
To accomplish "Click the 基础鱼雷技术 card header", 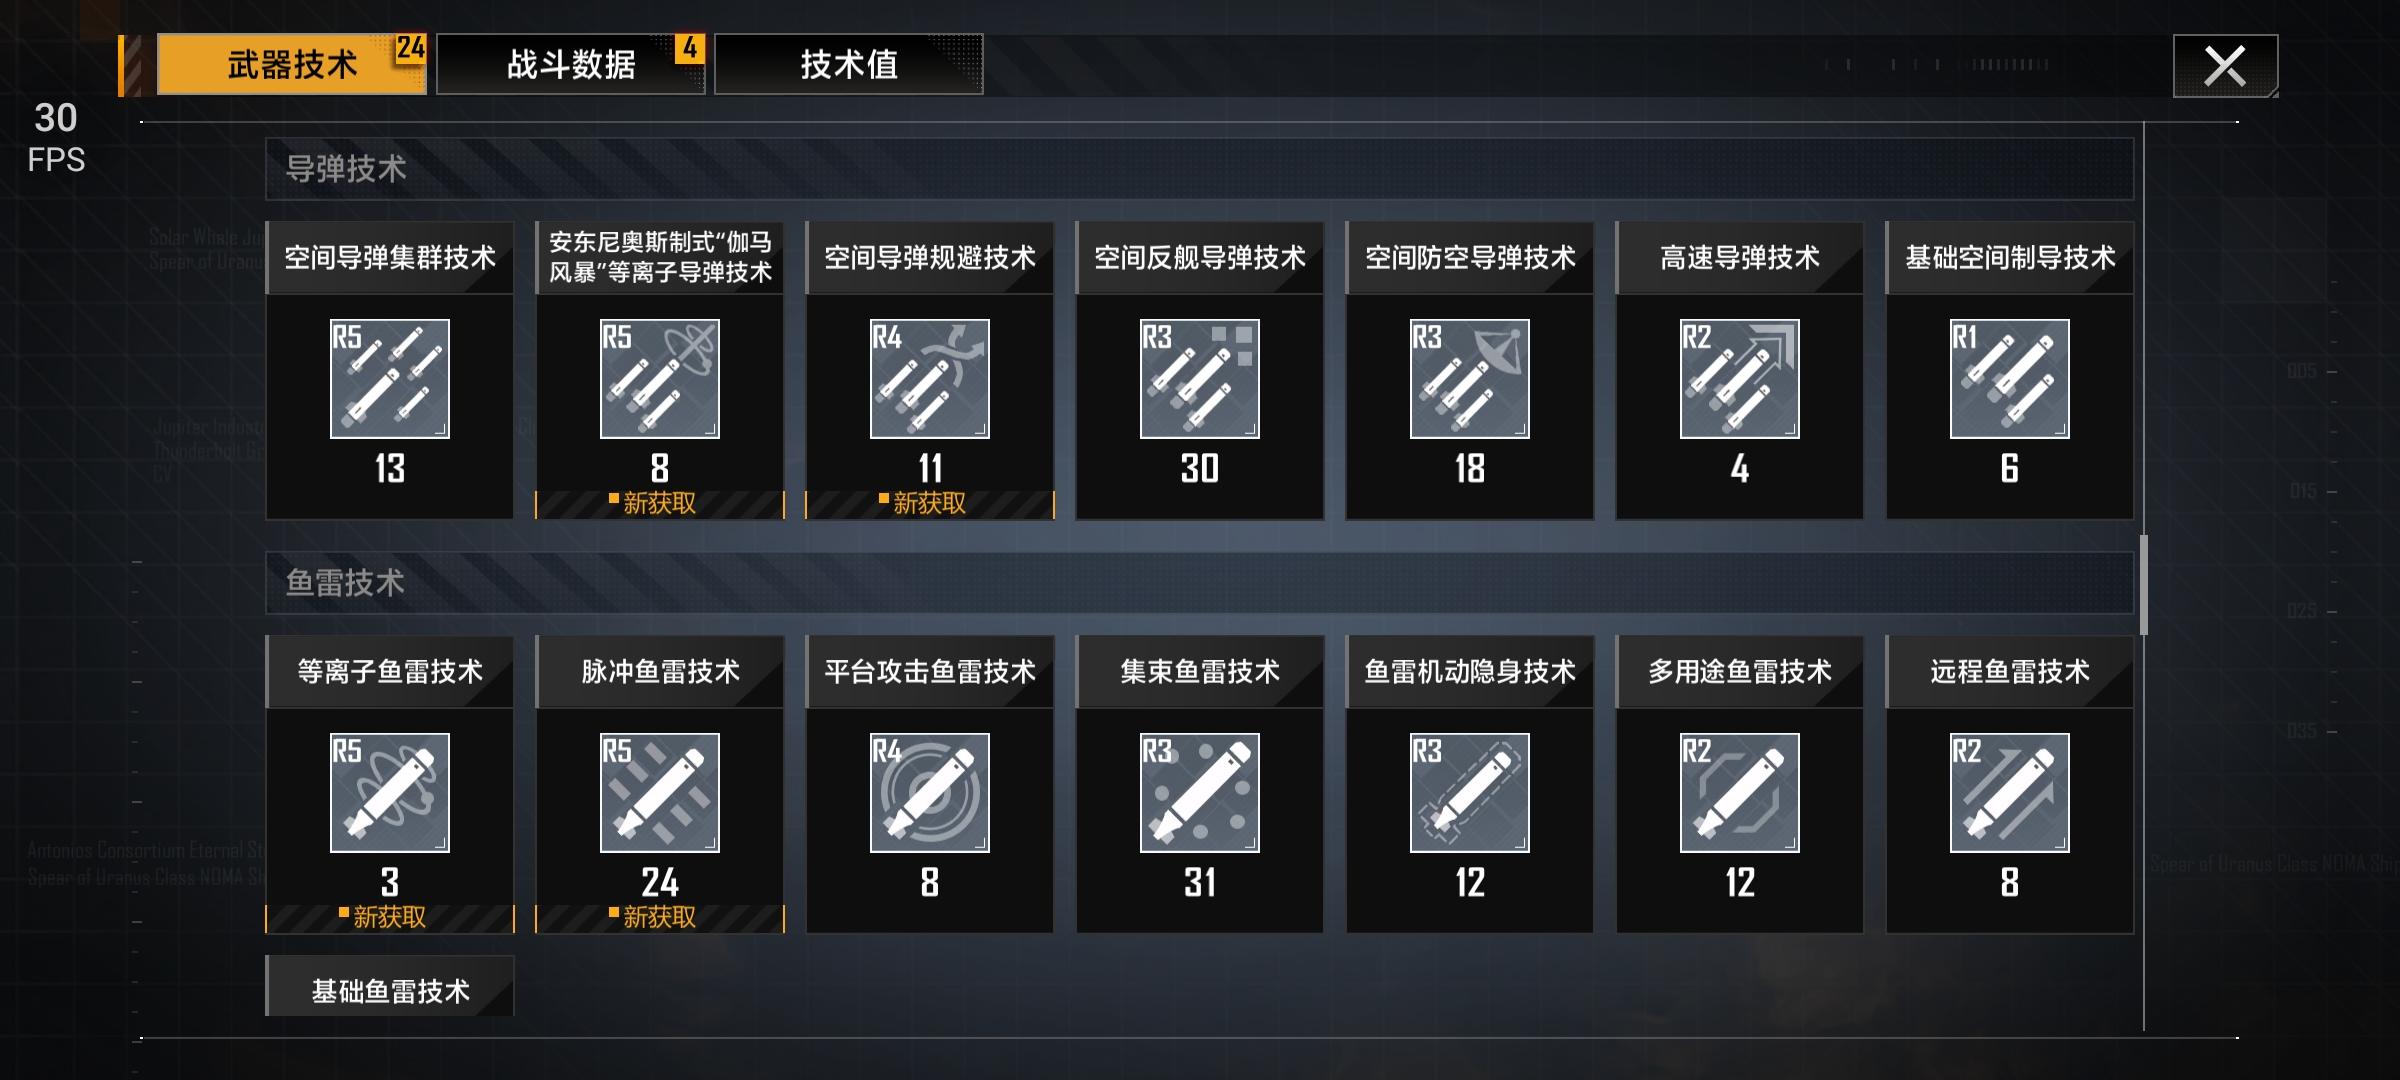I will [x=390, y=988].
